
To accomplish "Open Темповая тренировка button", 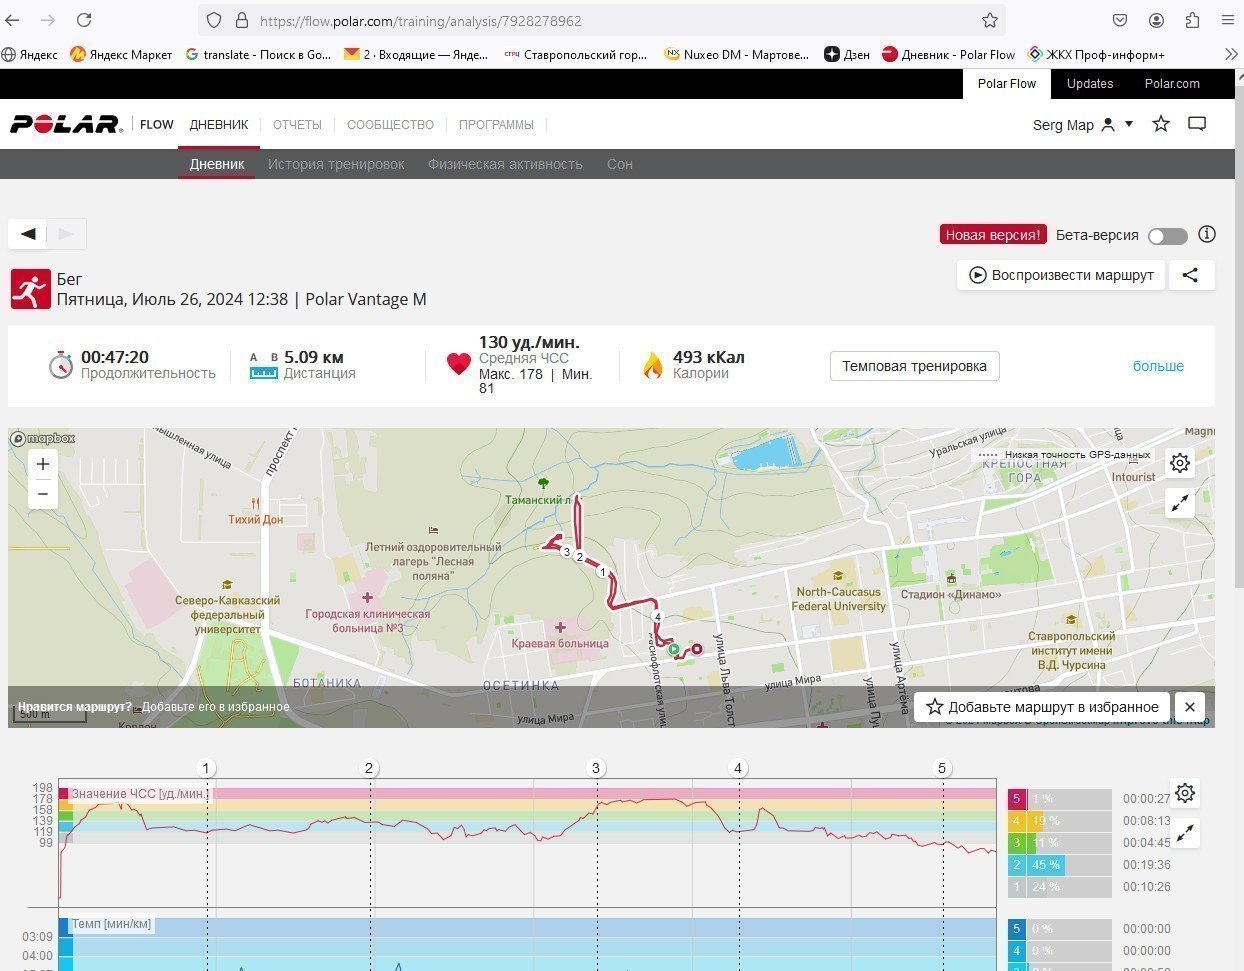I will [x=914, y=366].
